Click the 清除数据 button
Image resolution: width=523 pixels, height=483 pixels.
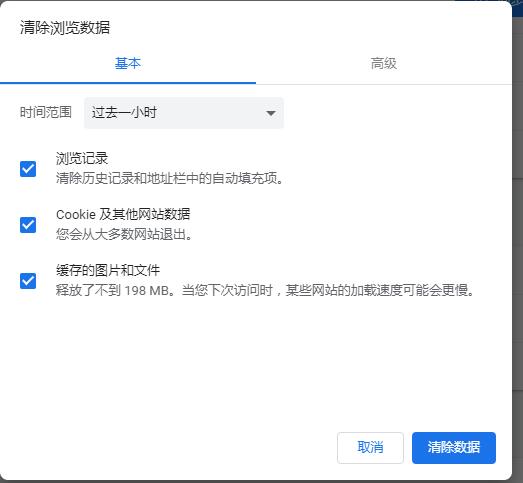(x=454, y=448)
